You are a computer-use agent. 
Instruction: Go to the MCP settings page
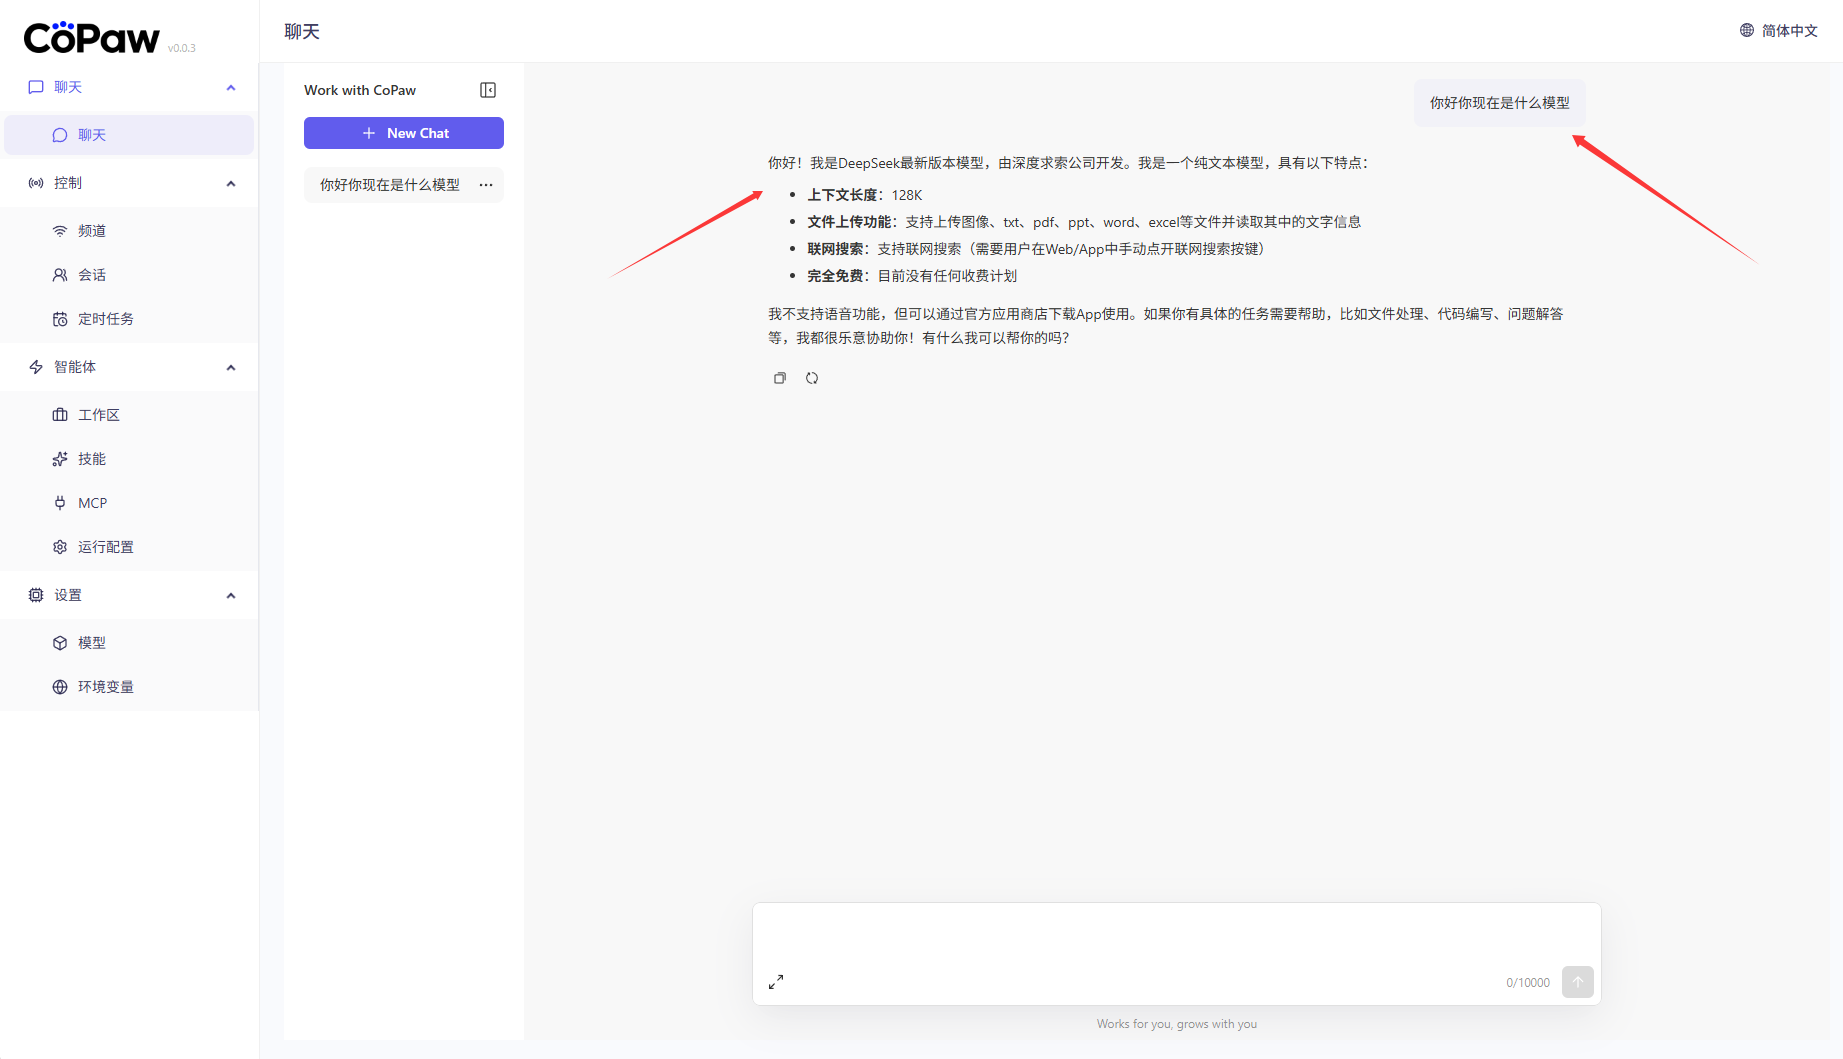pos(92,503)
